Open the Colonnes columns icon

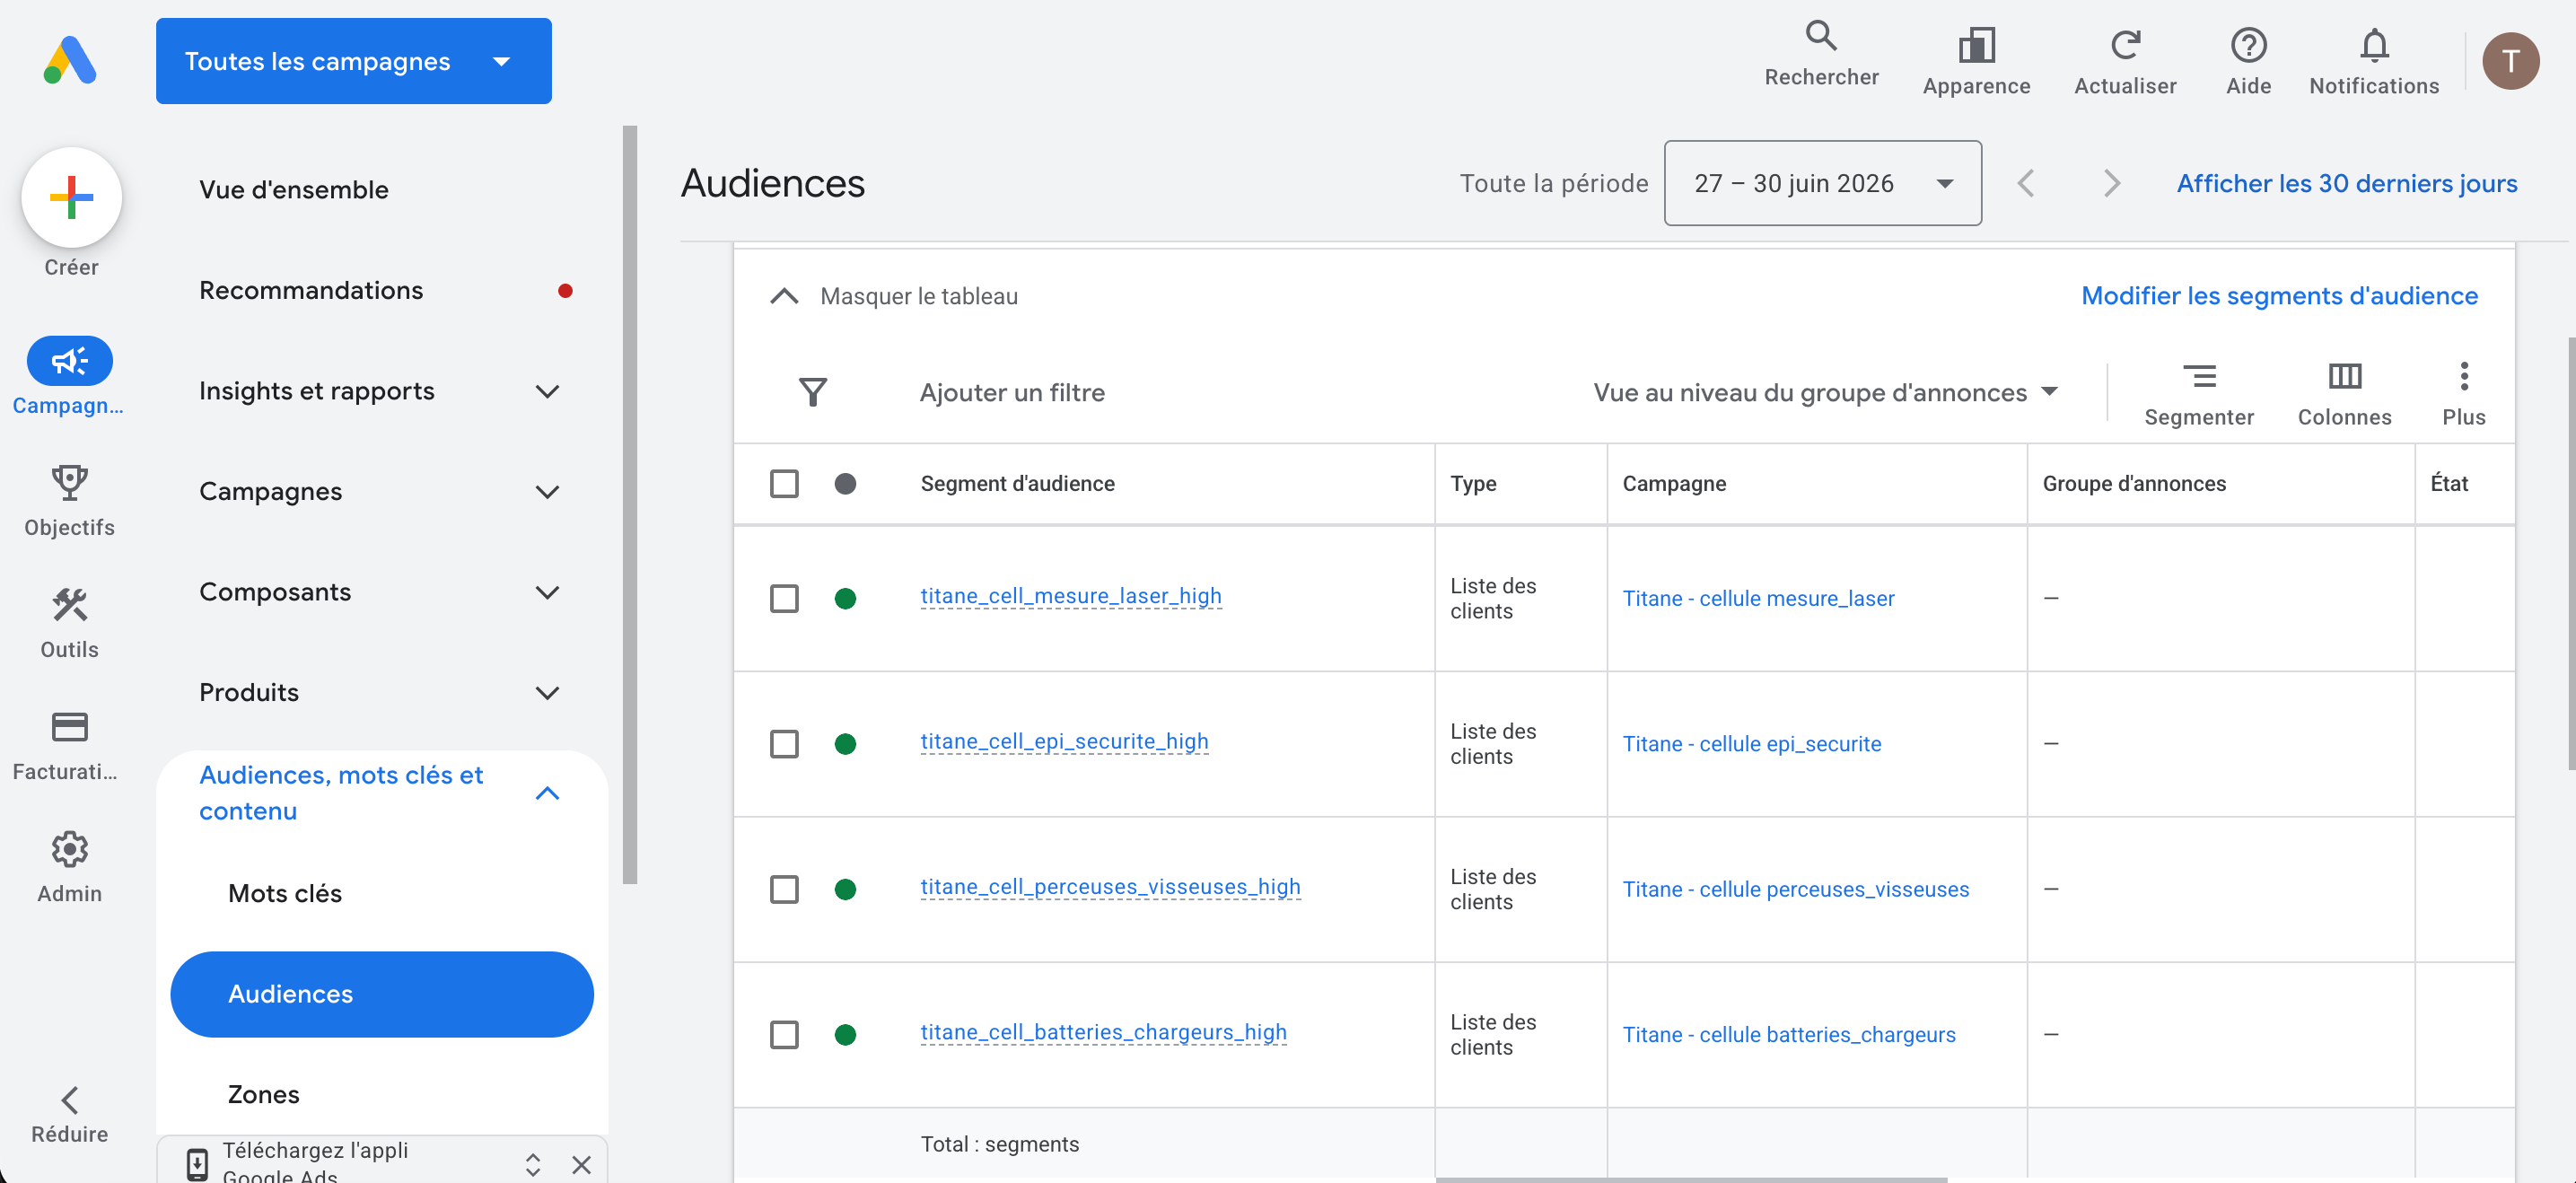tap(2344, 377)
